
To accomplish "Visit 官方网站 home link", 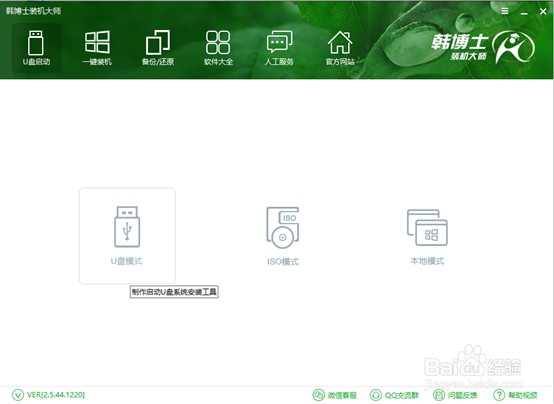I will pyautogui.click(x=340, y=48).
